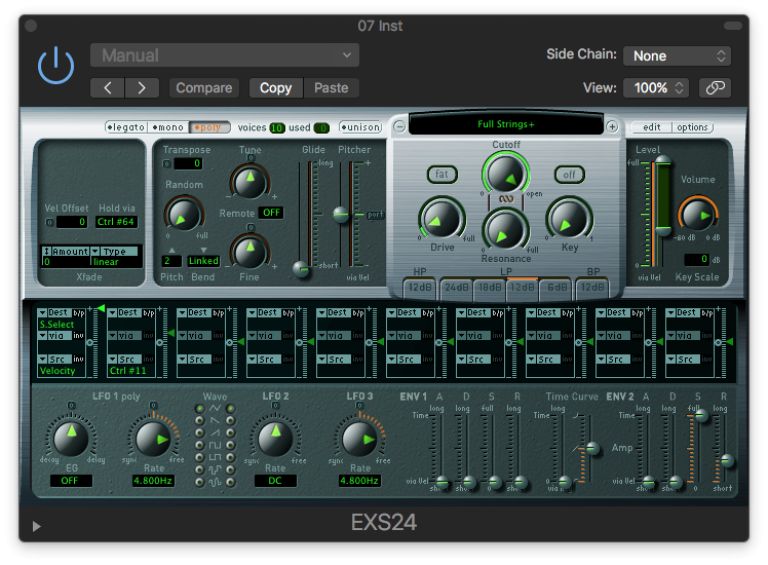Toggle the fat filter button
This screenshot has height=565, width=768.
coord(442,174)
